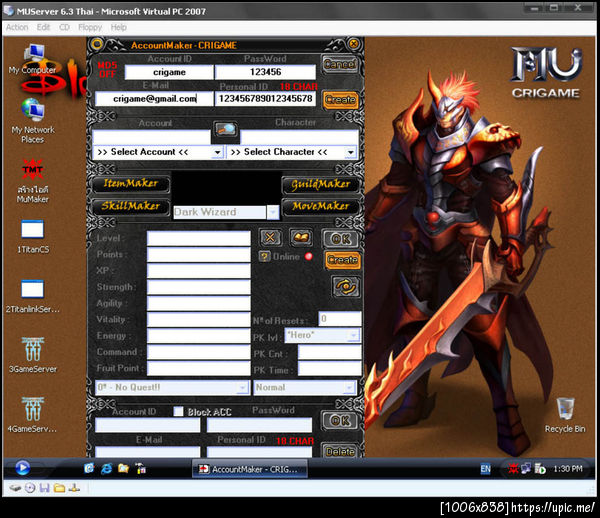This screenshot has width=600, height=518.
Task: Open MoveMaker
Action: pos(321,206)
